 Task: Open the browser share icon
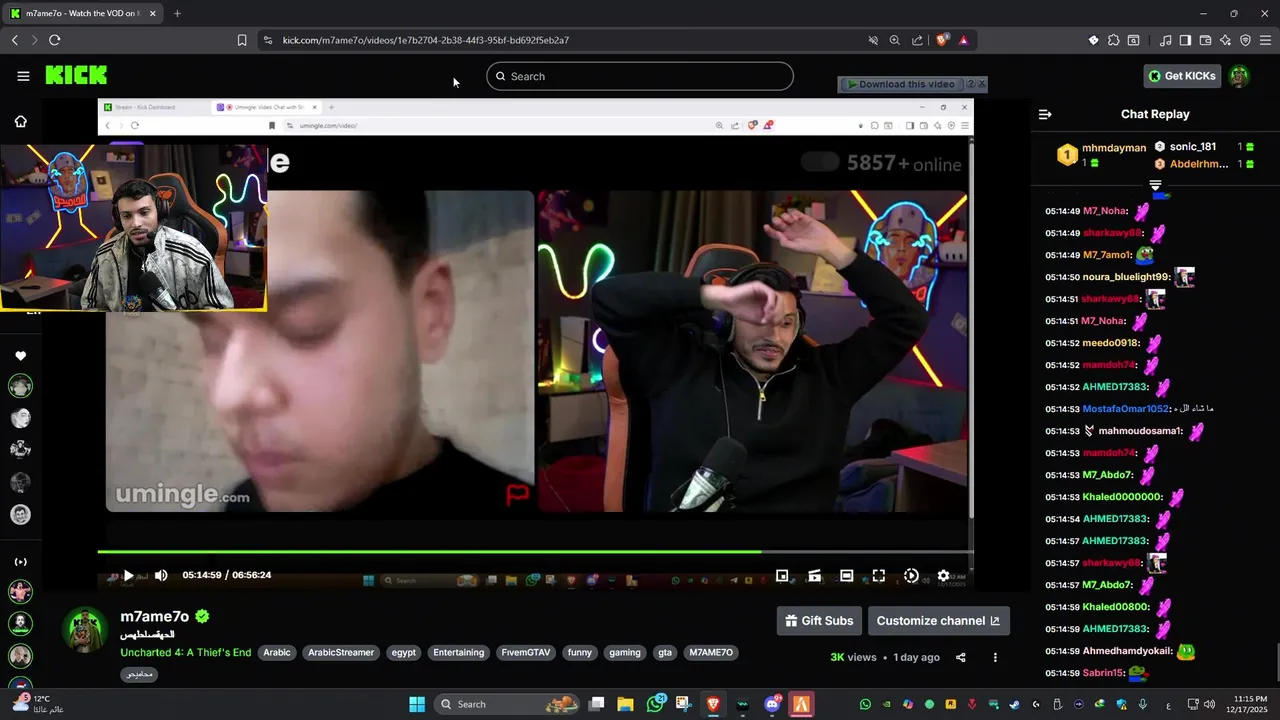point(917,40)
